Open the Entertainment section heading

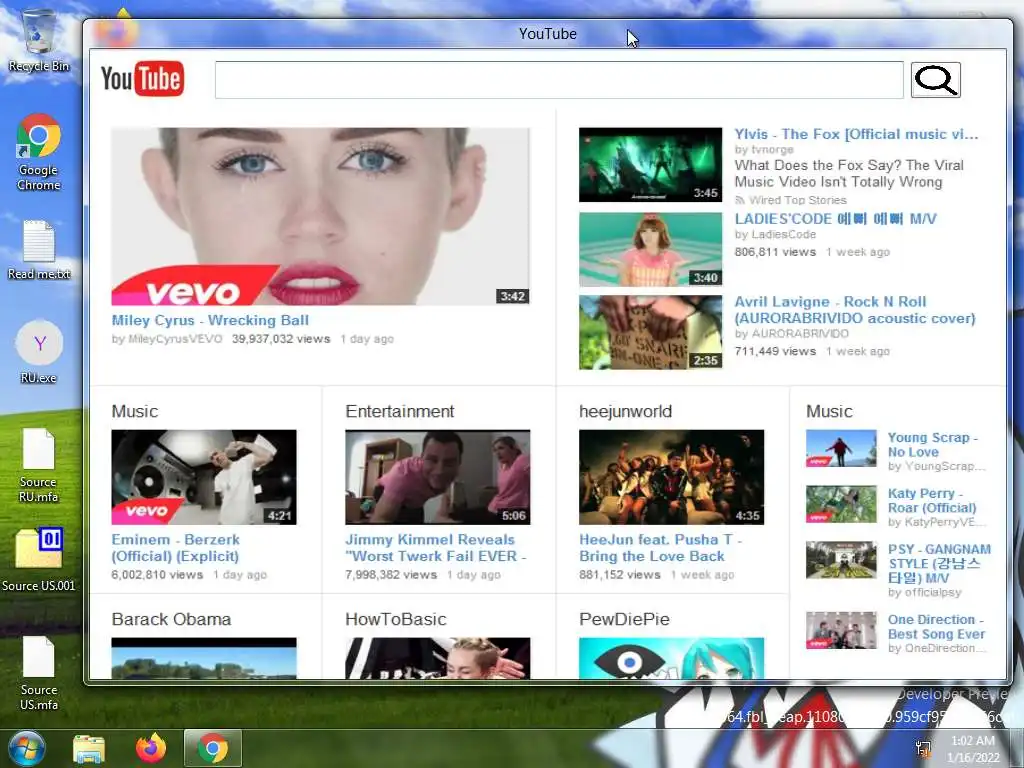[x=400, y=411]
